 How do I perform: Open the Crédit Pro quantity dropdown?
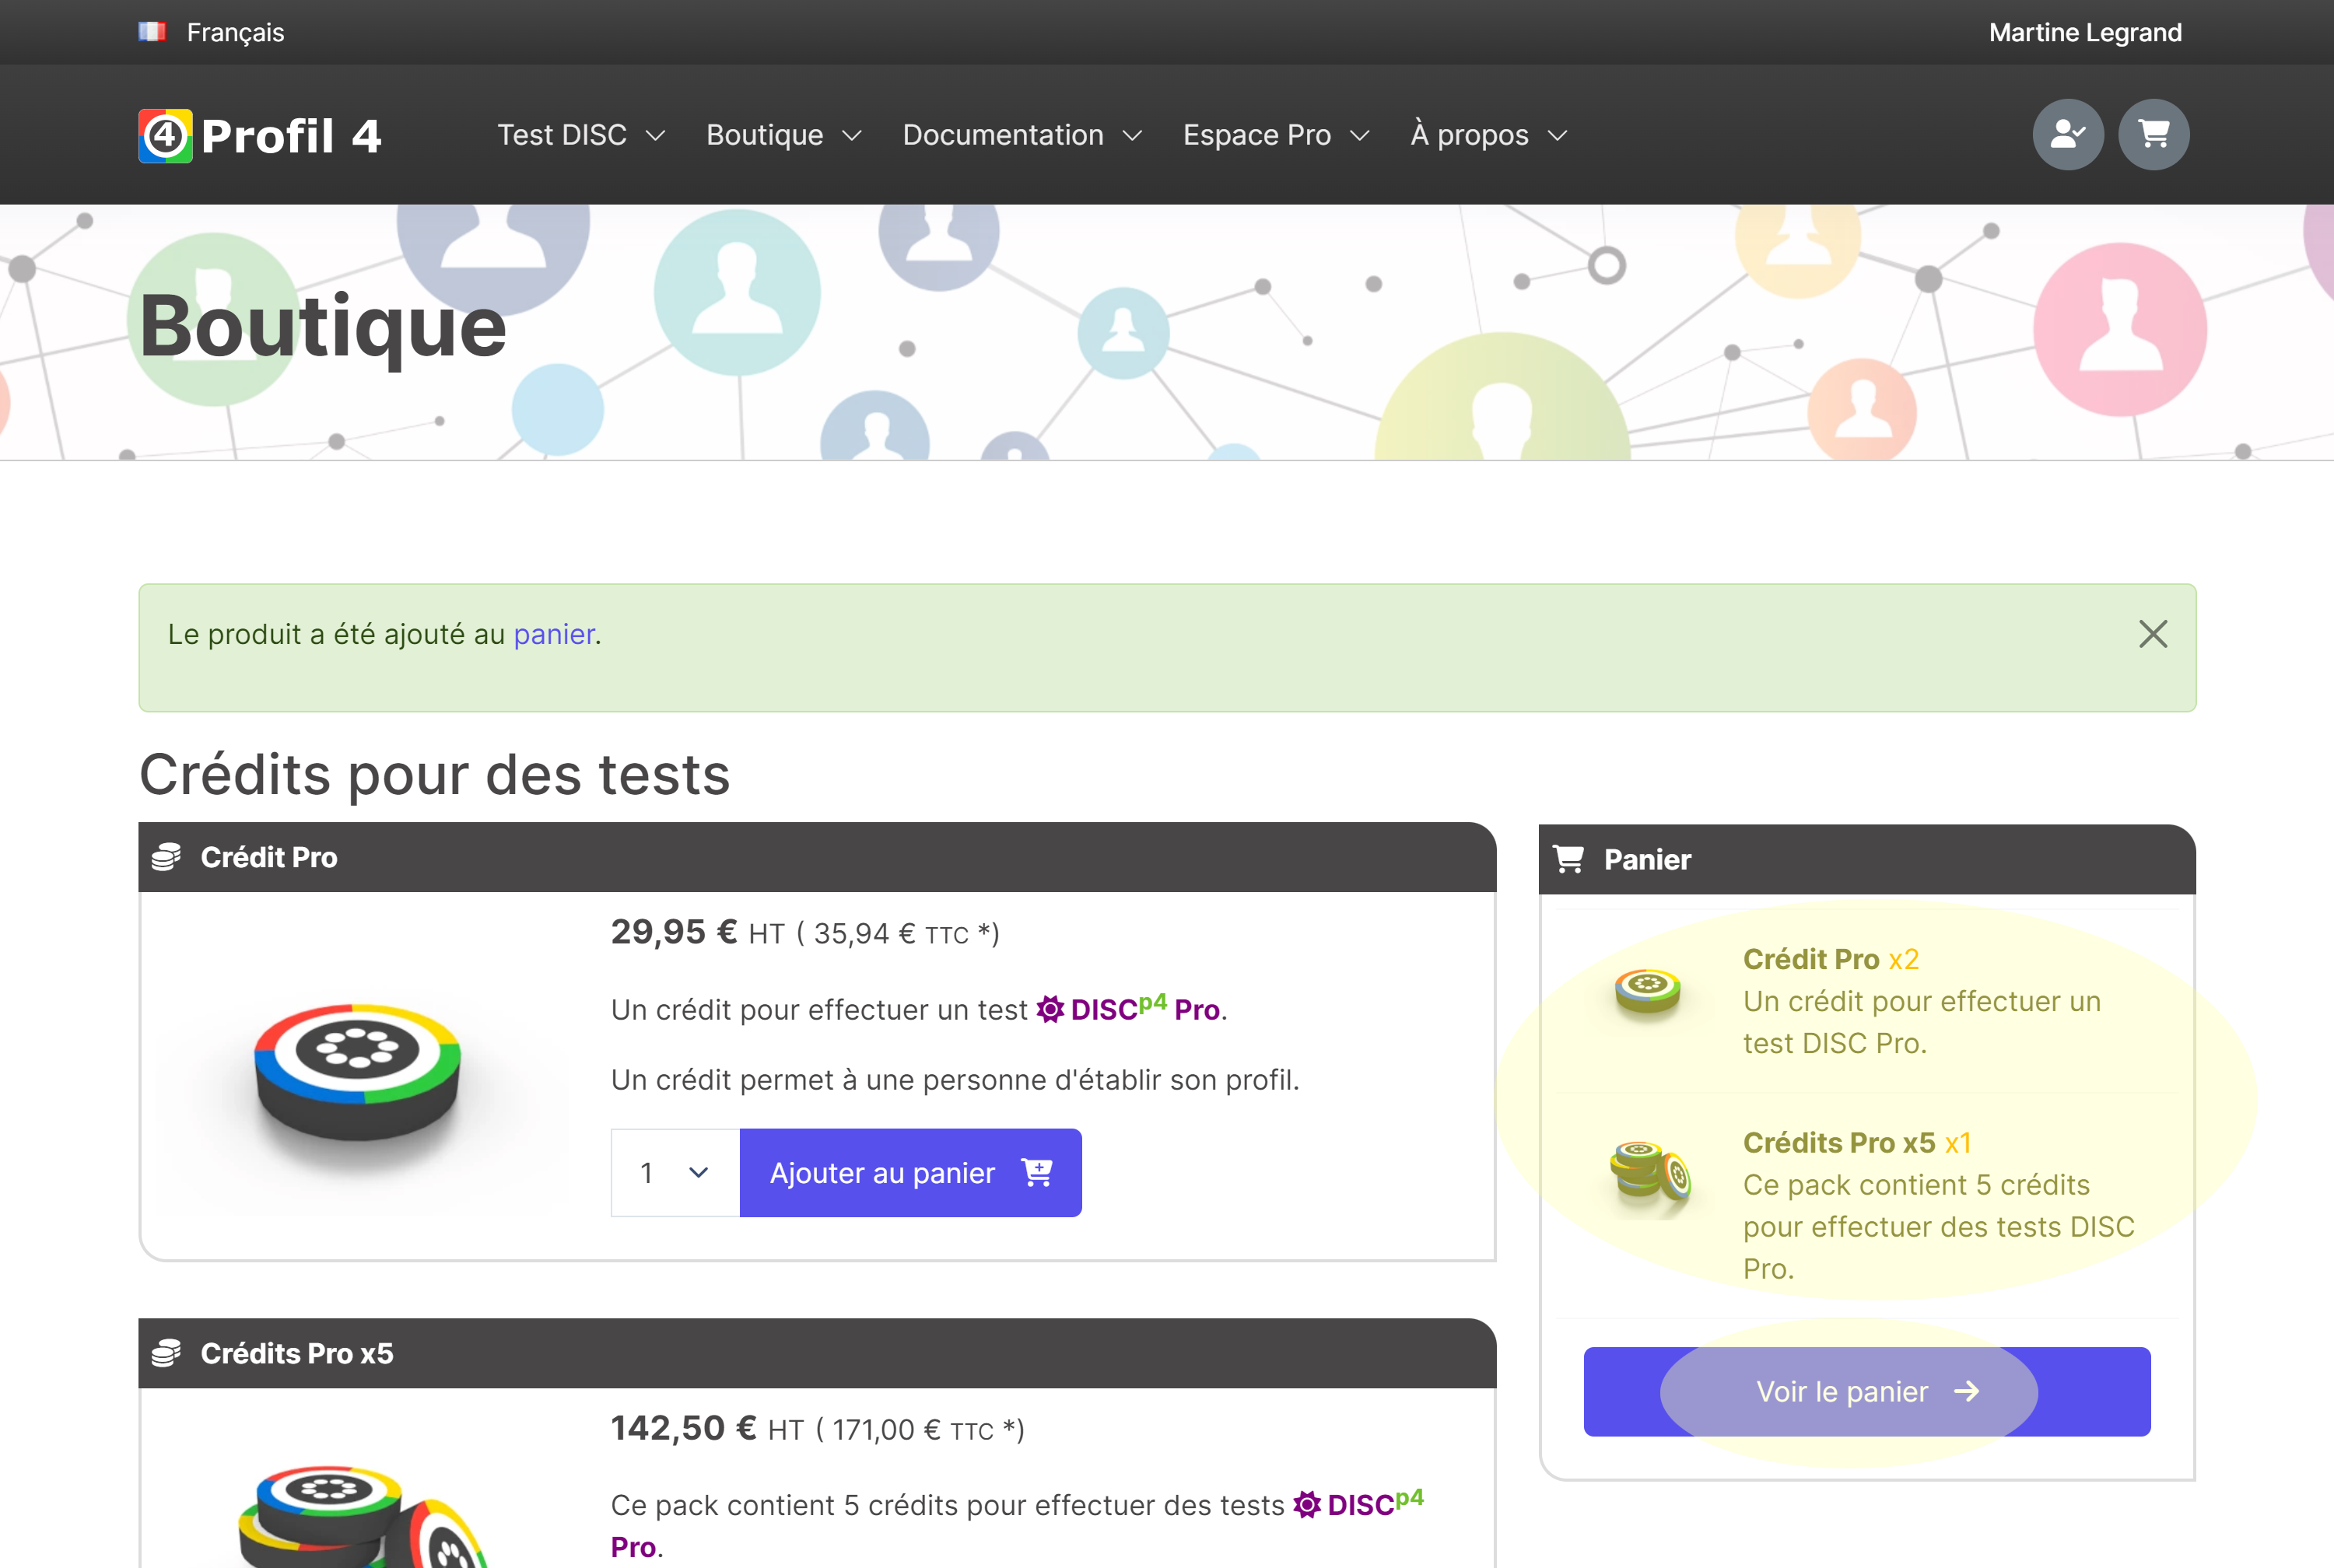click(x=675, y=1172)
